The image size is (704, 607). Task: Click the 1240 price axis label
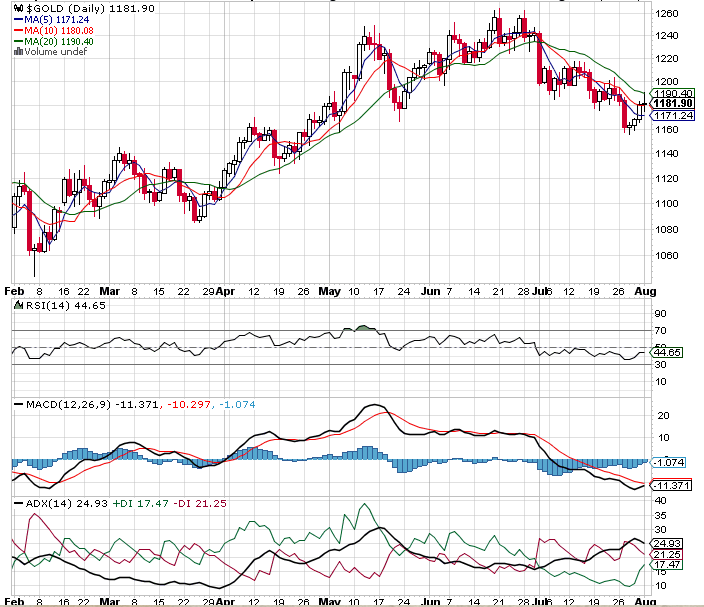coord(666,35)
